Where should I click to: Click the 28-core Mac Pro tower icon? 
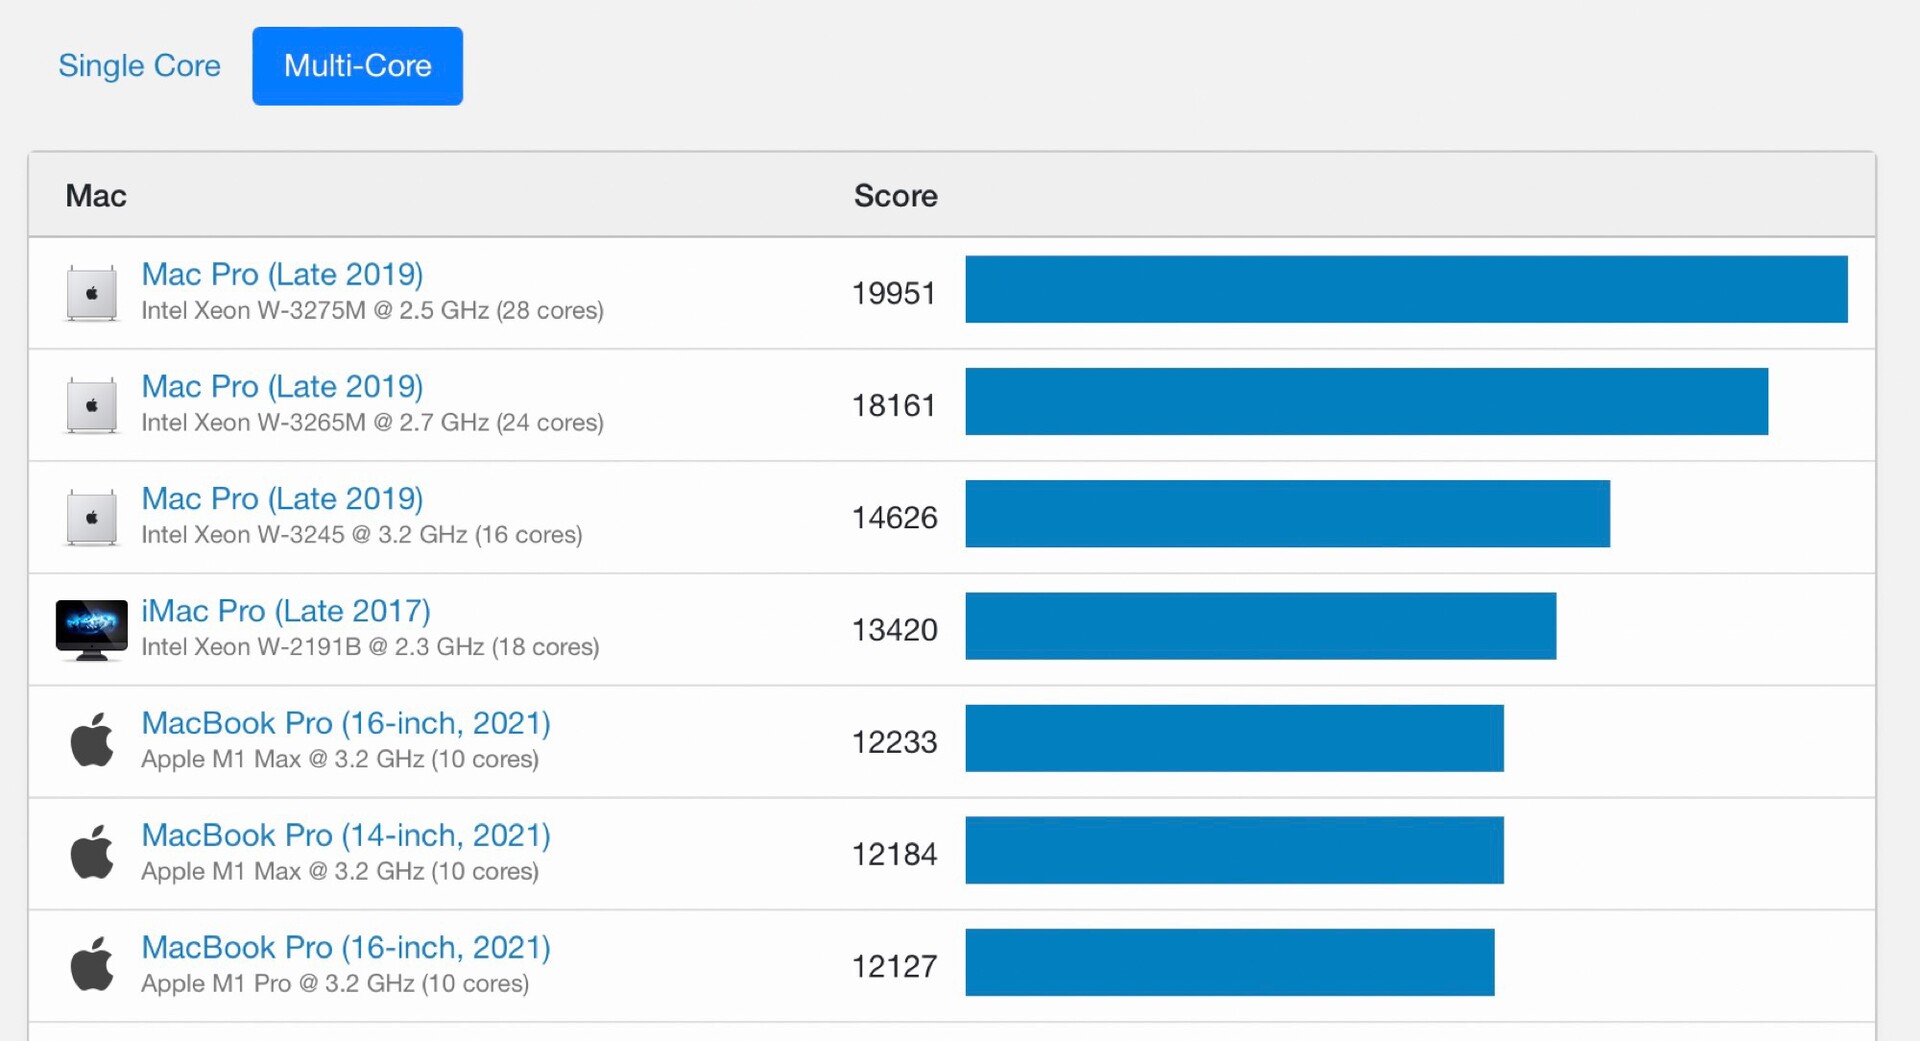coord(91,293)
